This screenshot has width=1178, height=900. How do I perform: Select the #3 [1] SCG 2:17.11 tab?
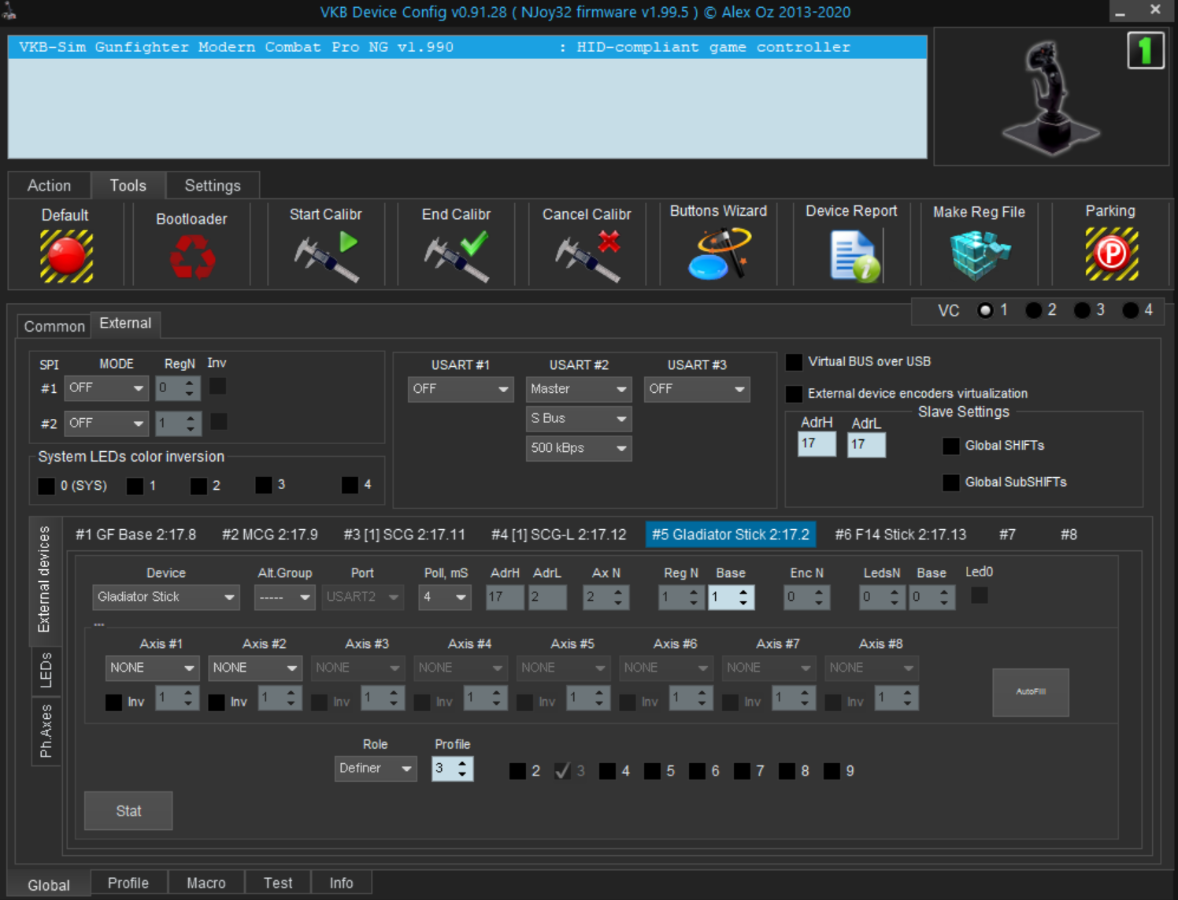(x=404, y=535)
